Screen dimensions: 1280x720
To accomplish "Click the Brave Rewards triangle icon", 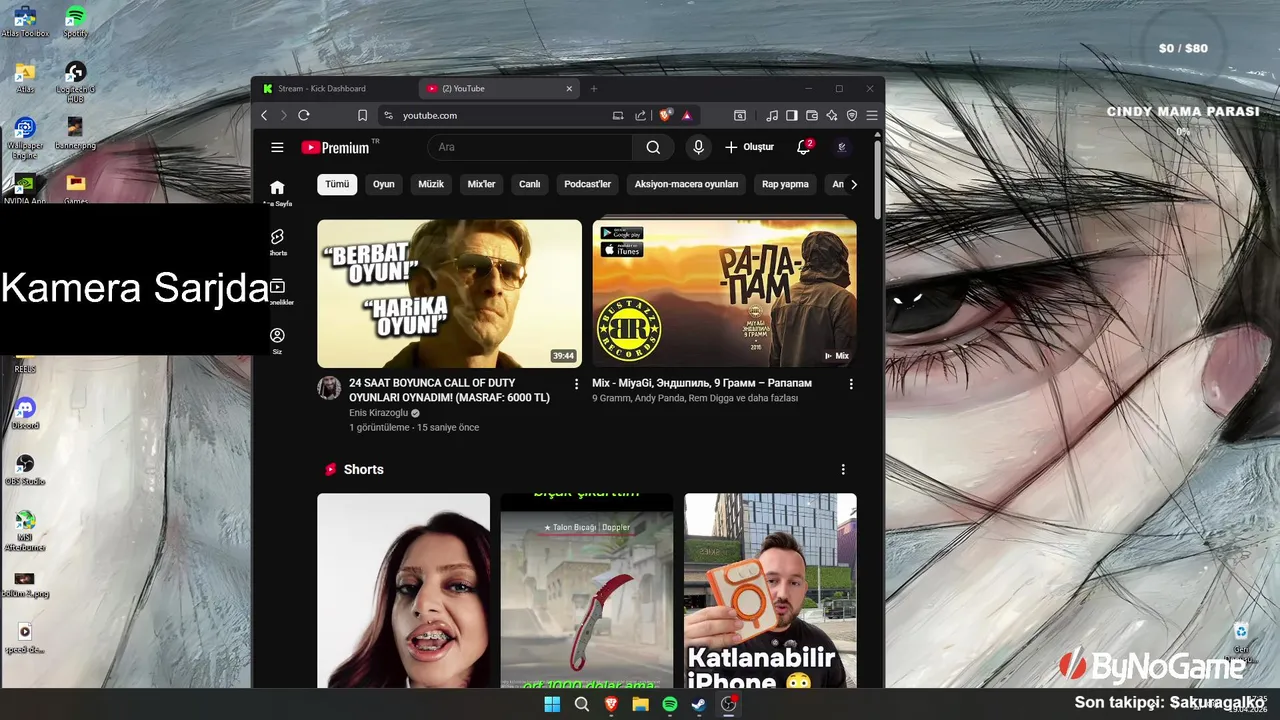I will coord(687,115).
